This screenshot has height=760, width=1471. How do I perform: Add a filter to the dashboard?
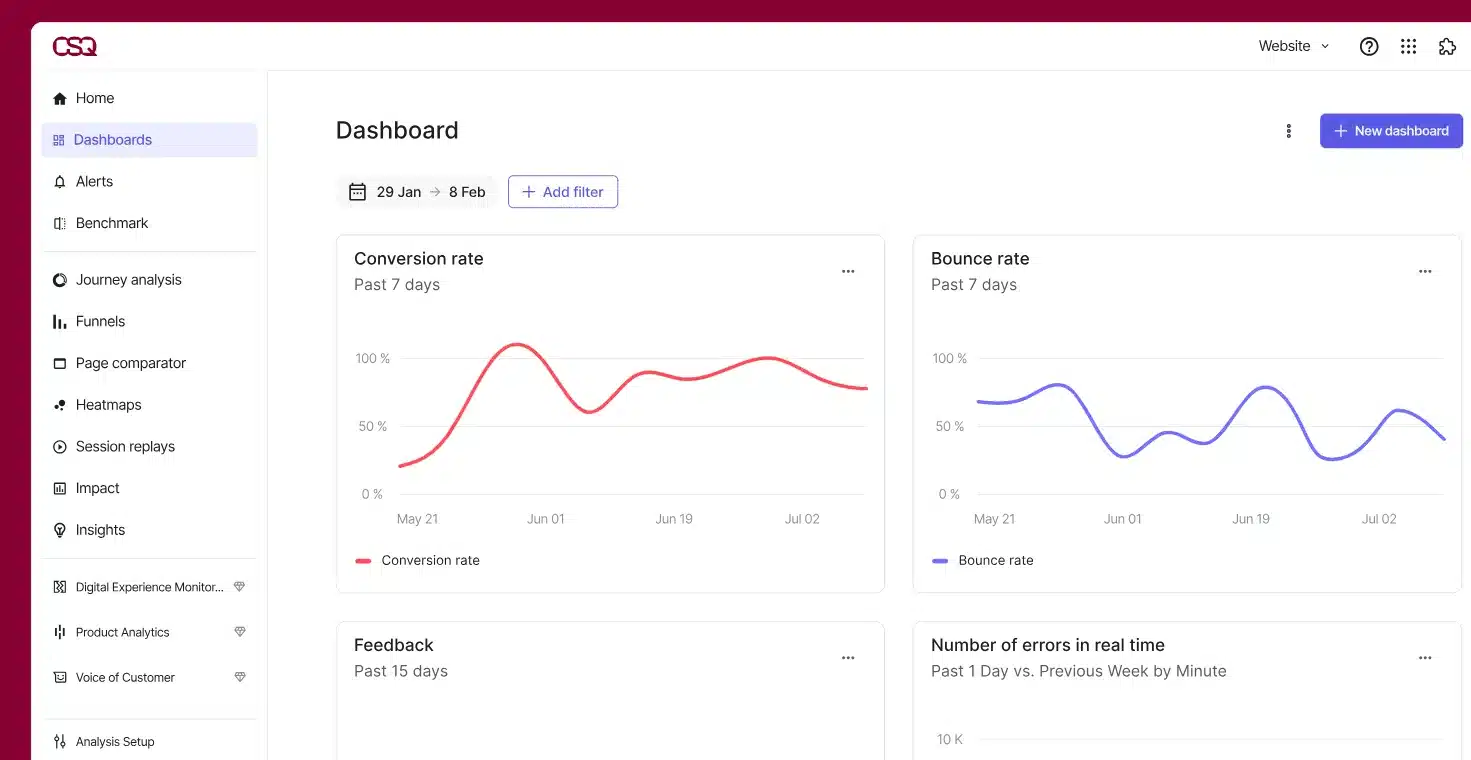click(563, 191)
